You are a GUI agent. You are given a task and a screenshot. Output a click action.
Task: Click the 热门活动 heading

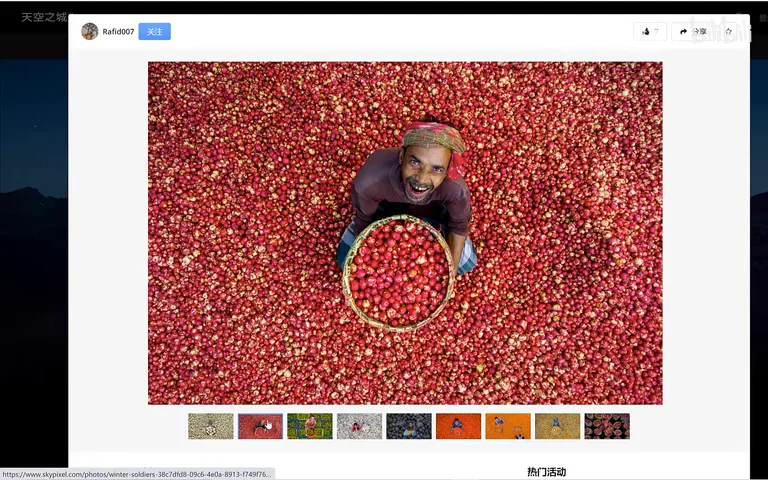coord(547,472)
